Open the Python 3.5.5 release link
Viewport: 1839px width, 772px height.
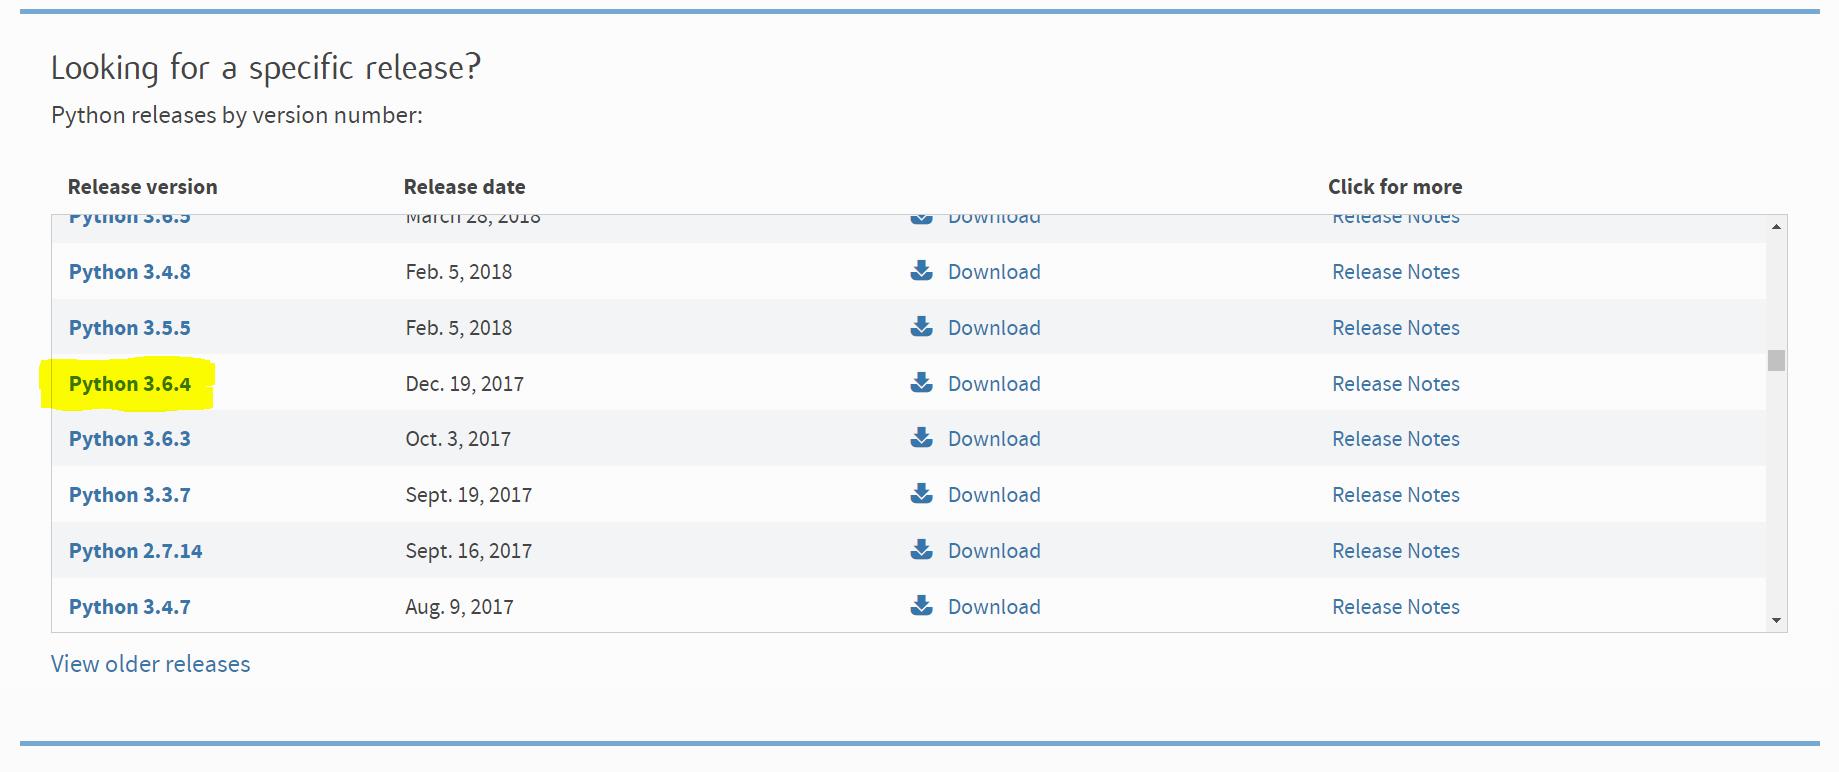pyautogui.click(x=130, y=328)
